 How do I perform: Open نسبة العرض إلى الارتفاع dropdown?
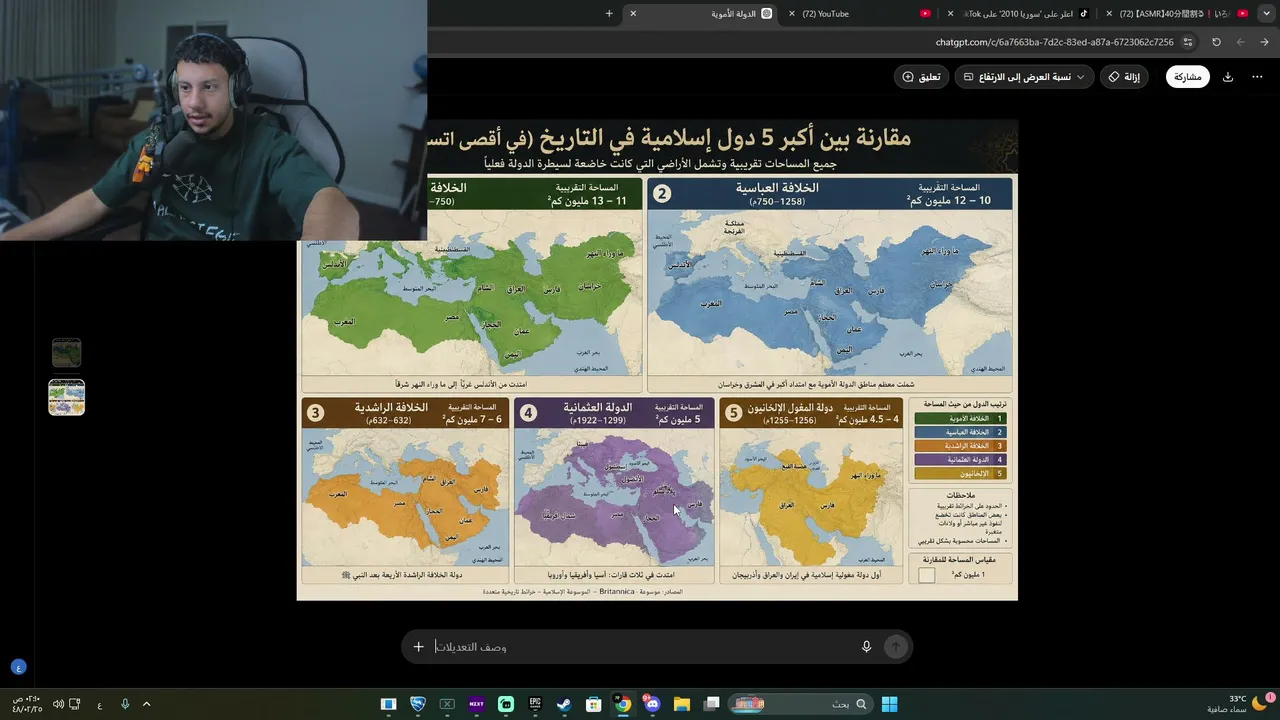[x=1024, y=77]
